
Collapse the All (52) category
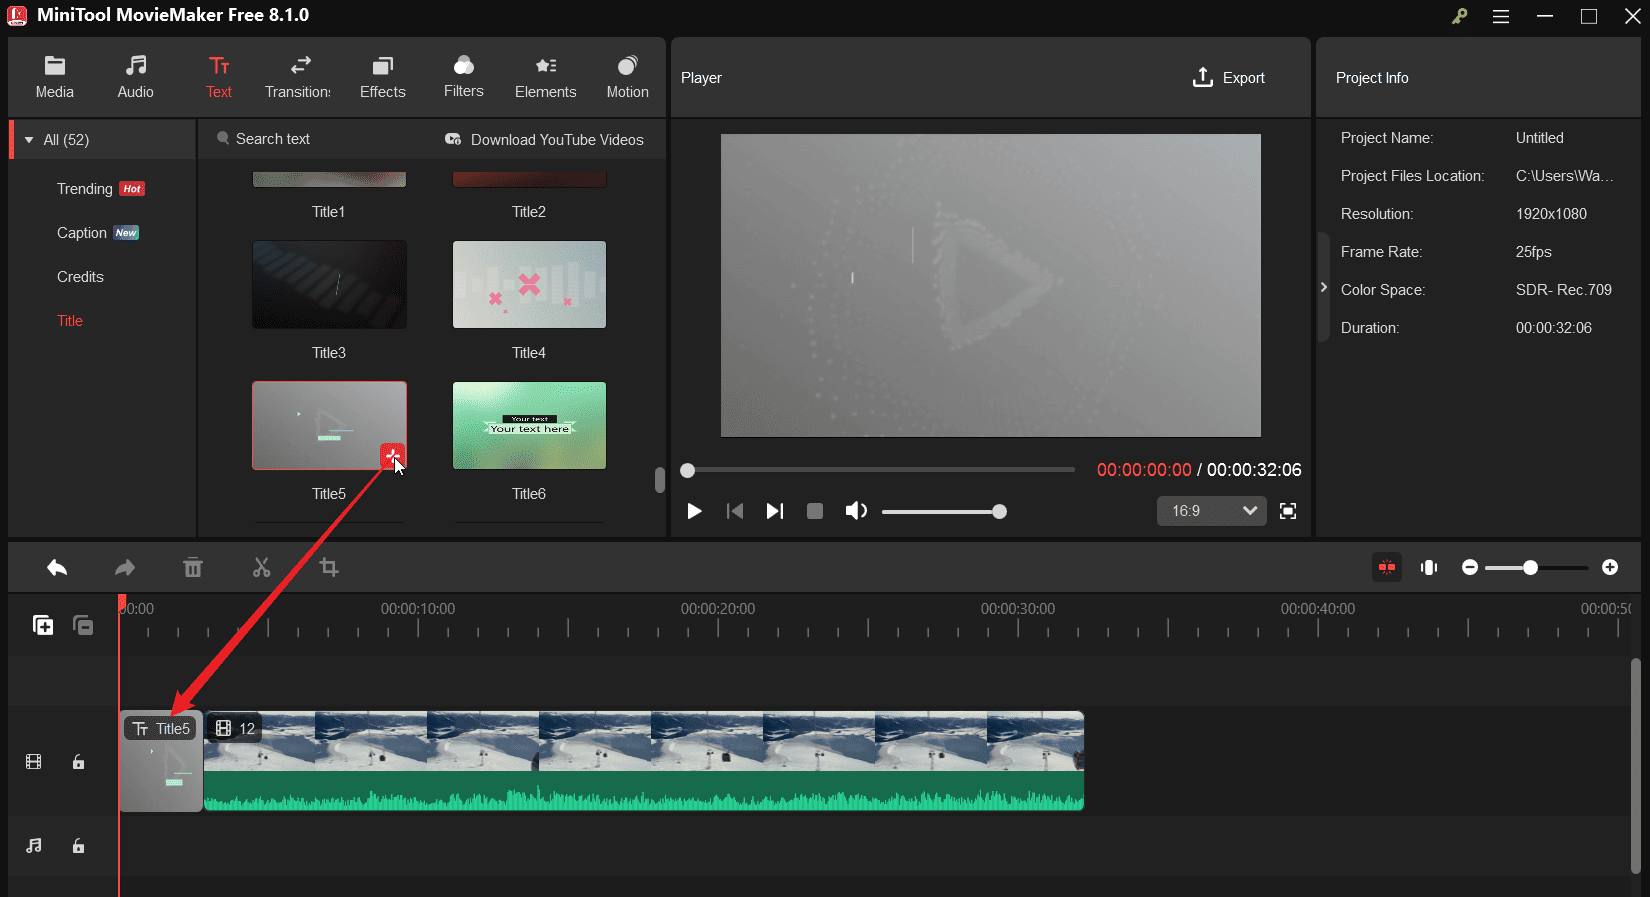[x=29, y=140]
